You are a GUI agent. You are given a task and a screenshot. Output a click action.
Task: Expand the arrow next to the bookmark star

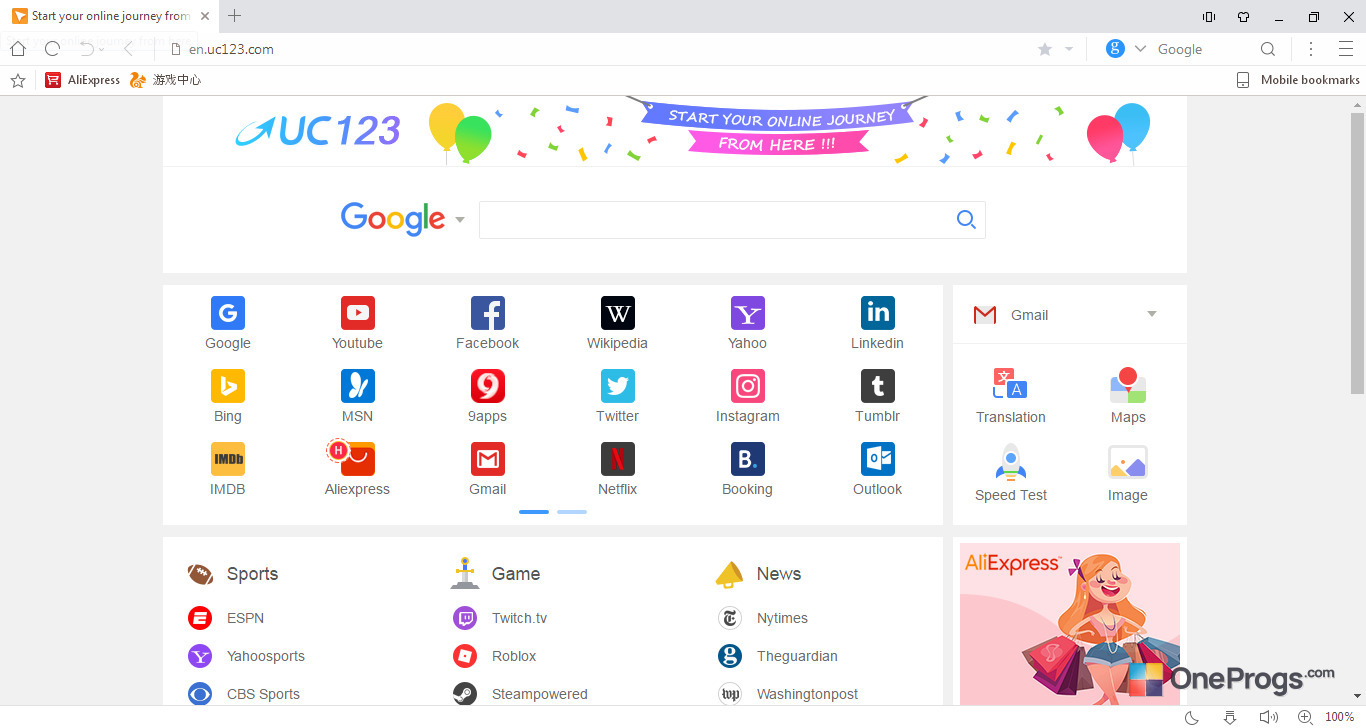click(1068, 49)
